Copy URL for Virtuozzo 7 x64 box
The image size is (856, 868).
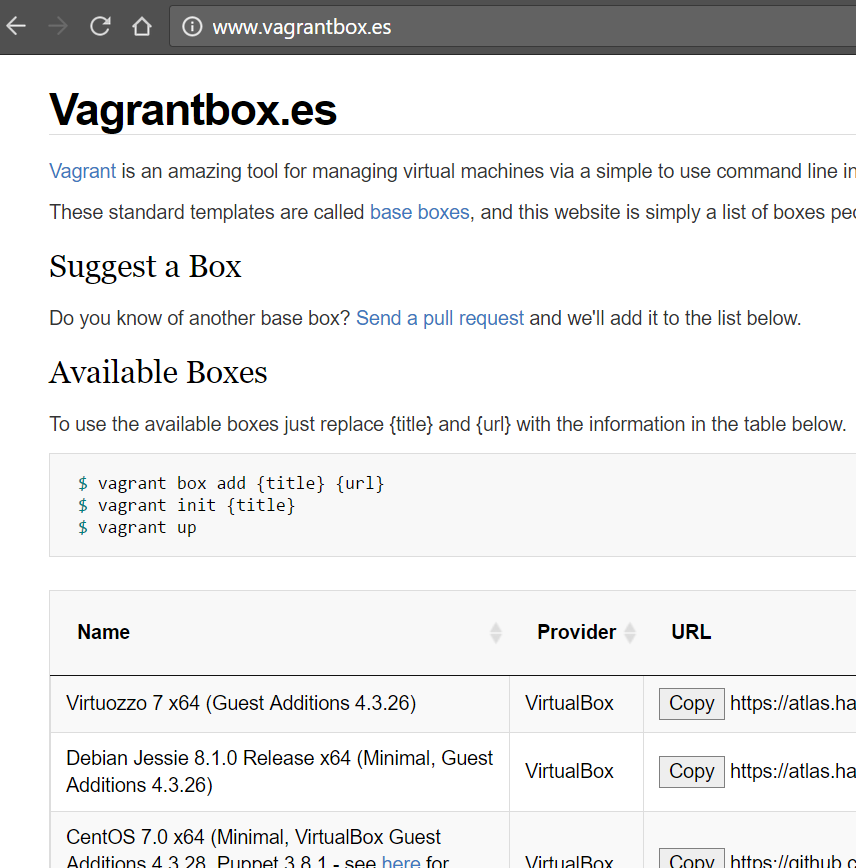point(691,703)
